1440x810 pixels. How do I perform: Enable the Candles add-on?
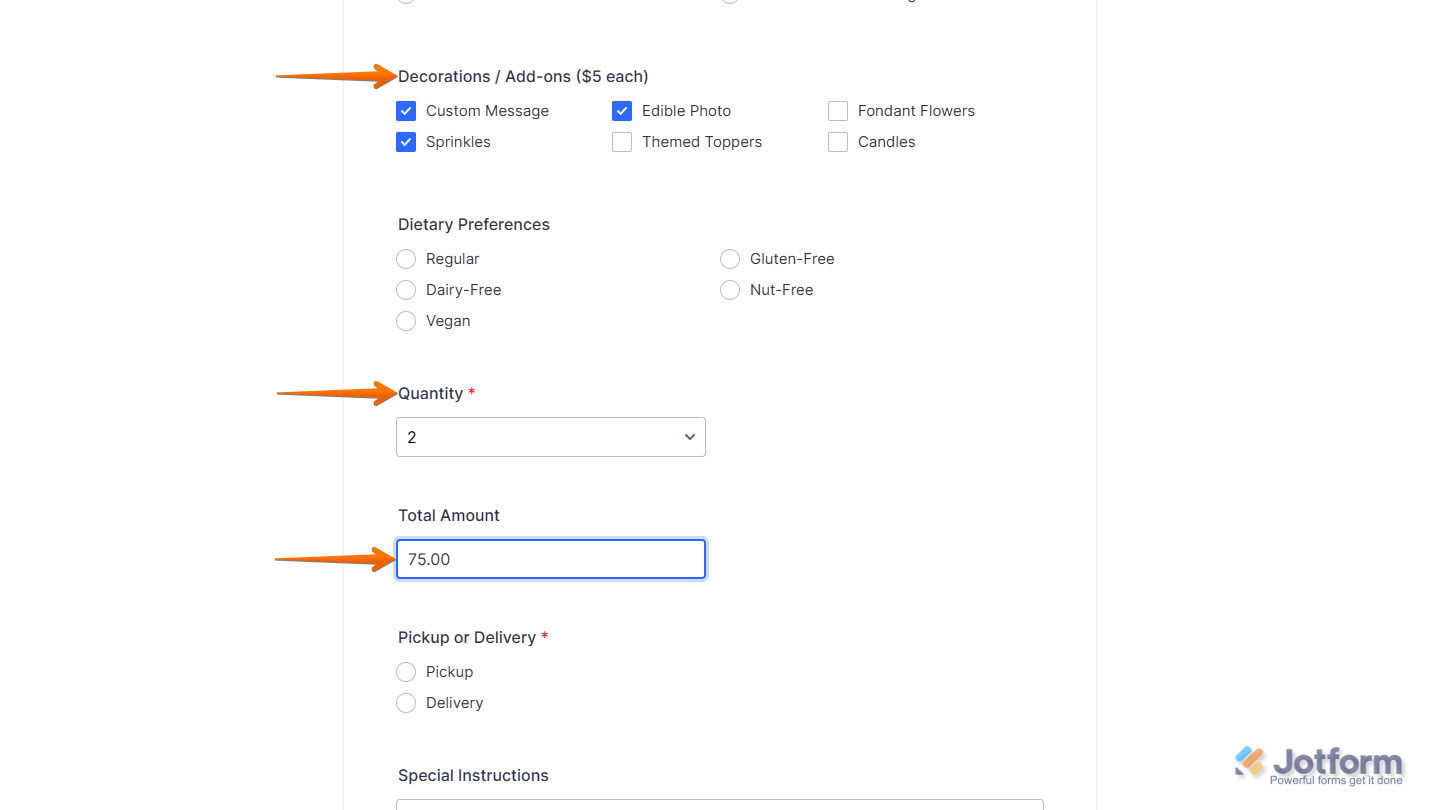837,141
